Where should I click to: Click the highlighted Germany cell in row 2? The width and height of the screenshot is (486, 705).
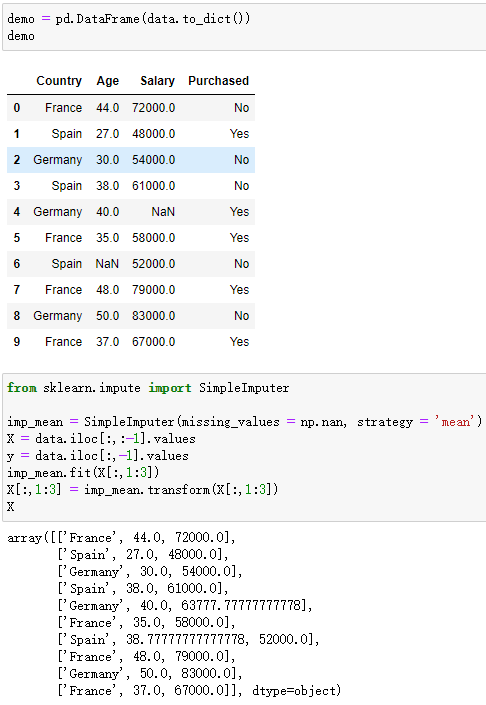click(58, 160)
